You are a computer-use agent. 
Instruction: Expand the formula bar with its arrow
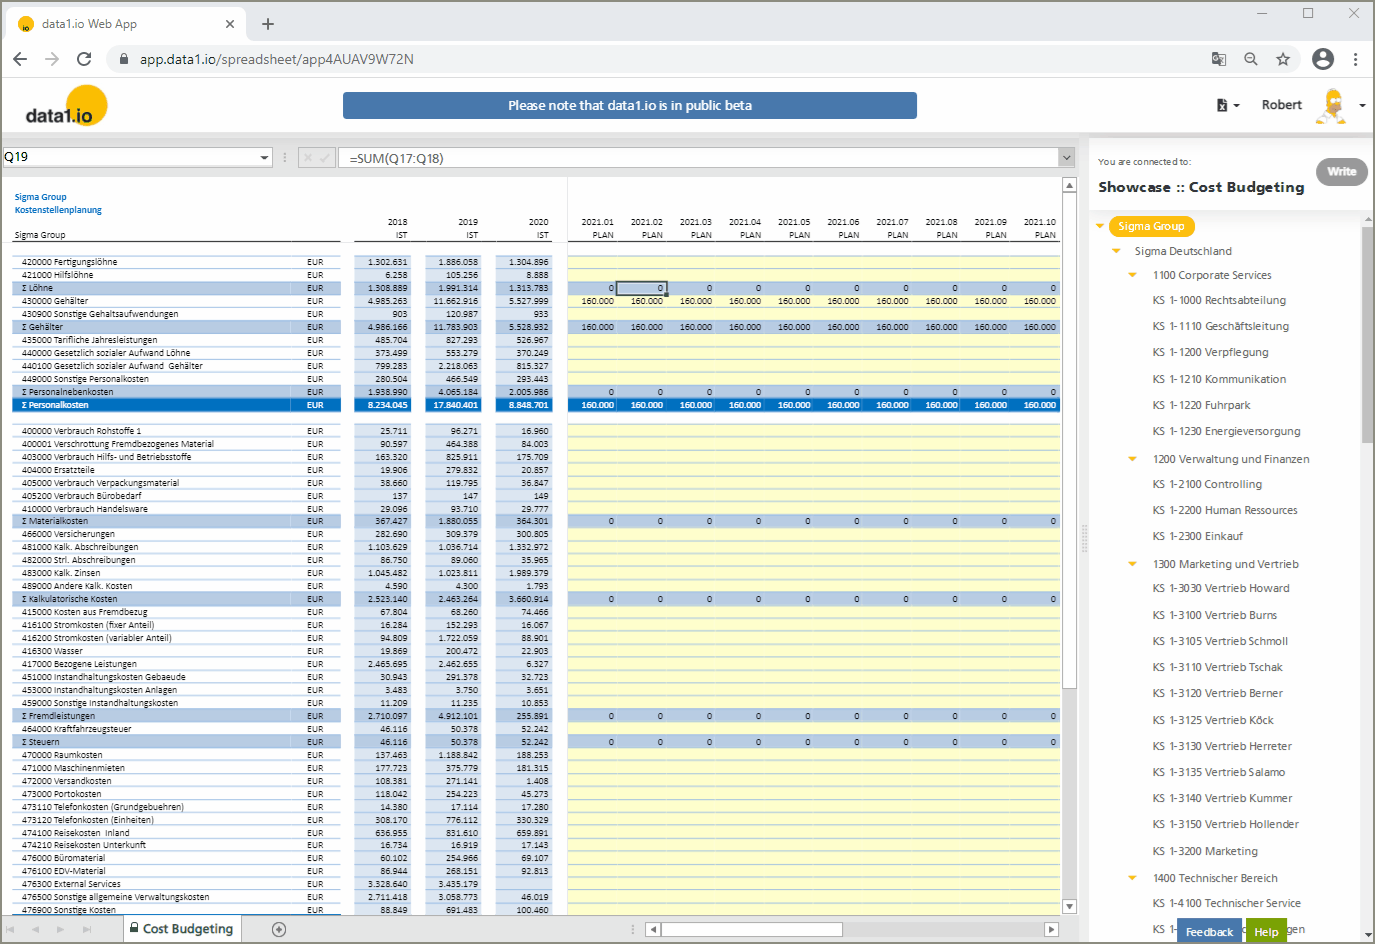pos(1067,157)
